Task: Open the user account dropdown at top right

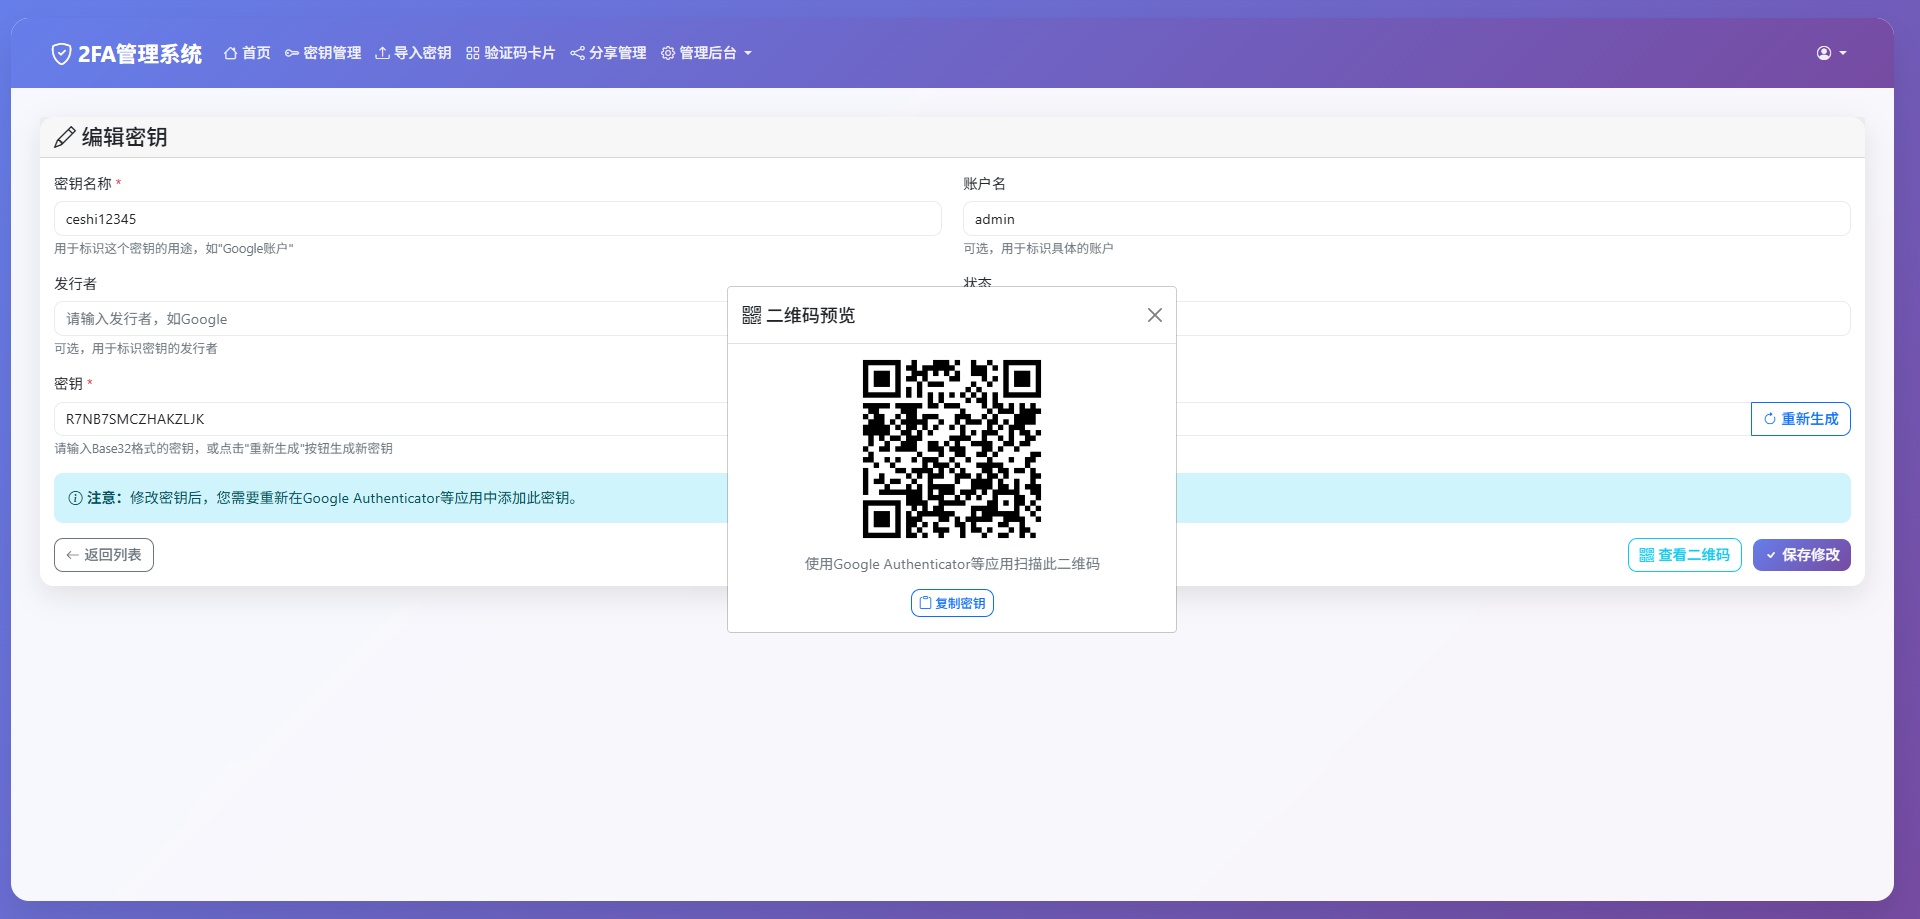Action: [1831, 53]
